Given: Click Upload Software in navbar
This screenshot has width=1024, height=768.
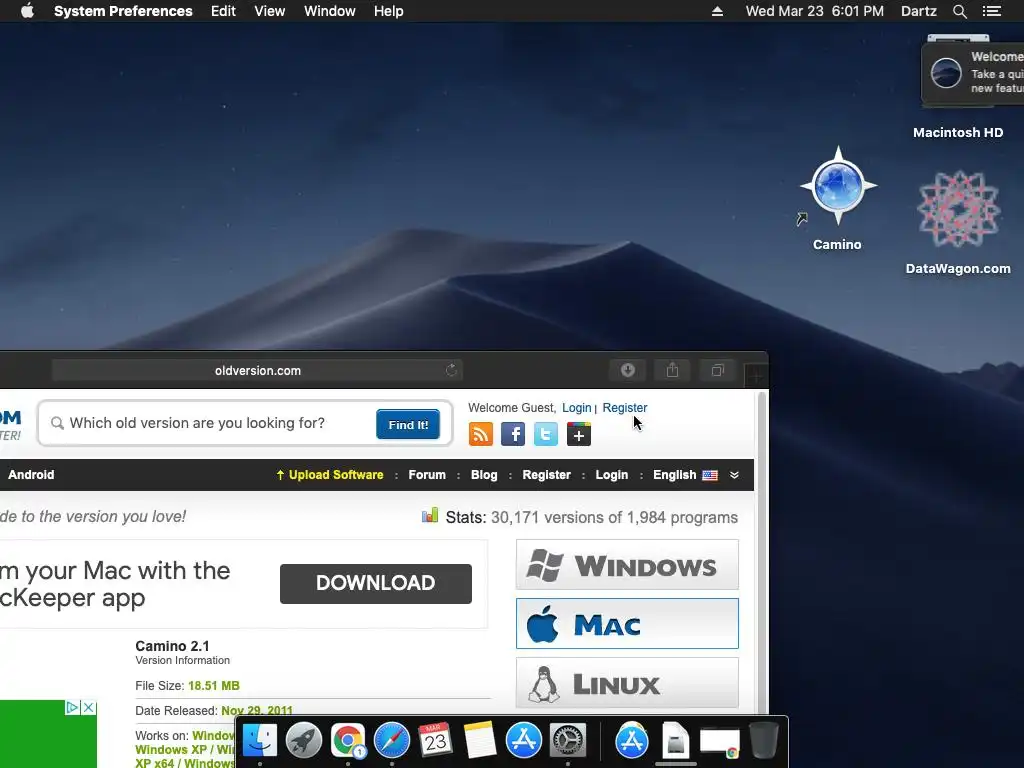Looking at the screenshot, I should 330,475.
